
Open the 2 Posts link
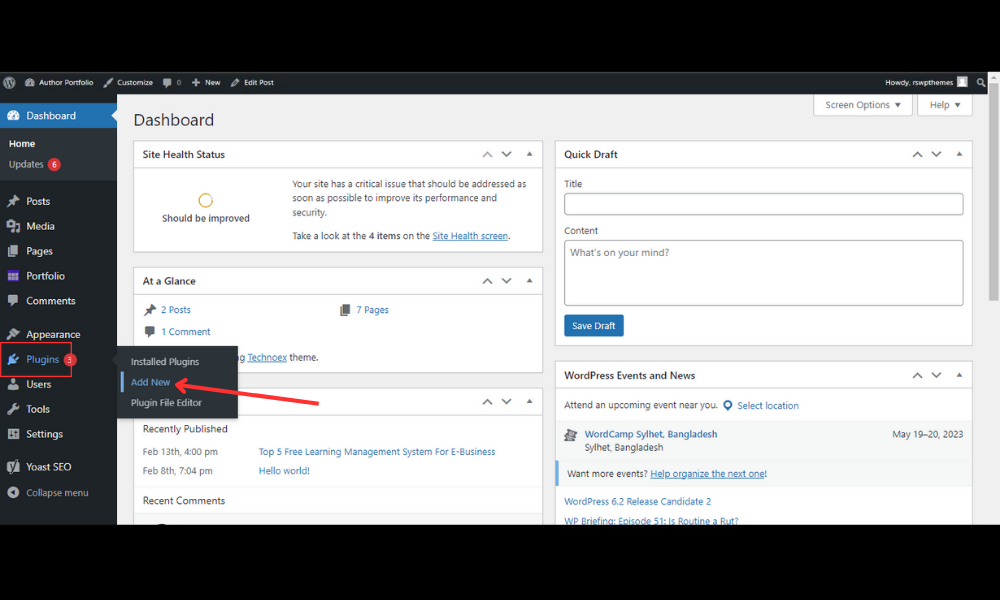point(175,310)
